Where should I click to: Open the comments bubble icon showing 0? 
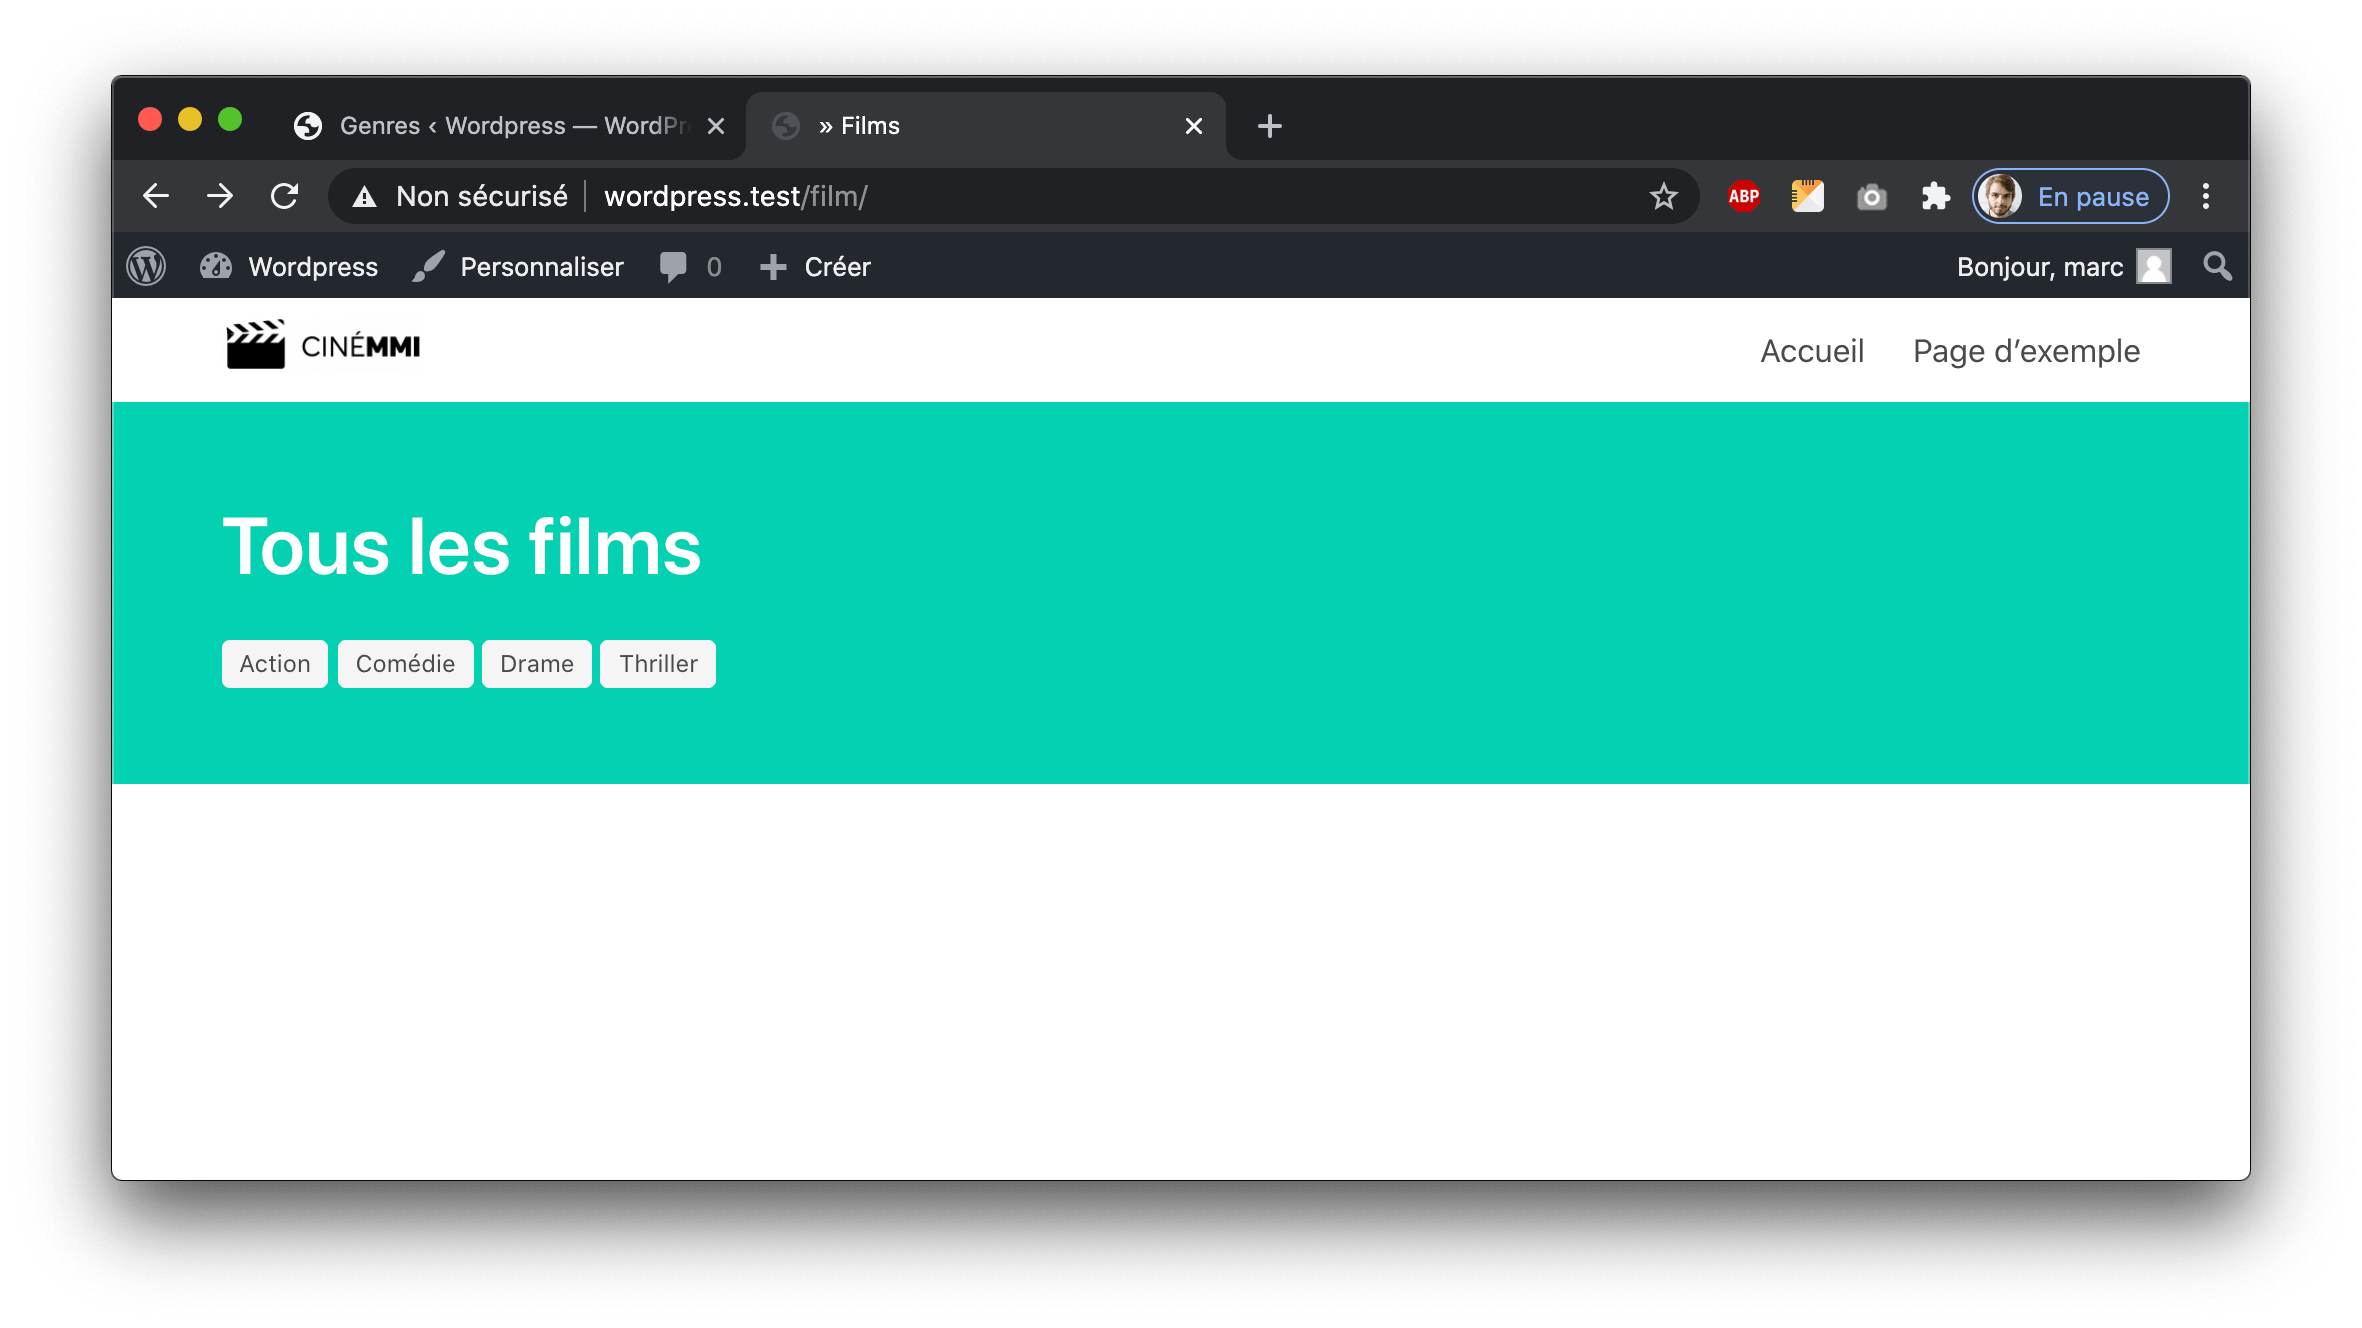pyautogui.click(x=674, y=266)
